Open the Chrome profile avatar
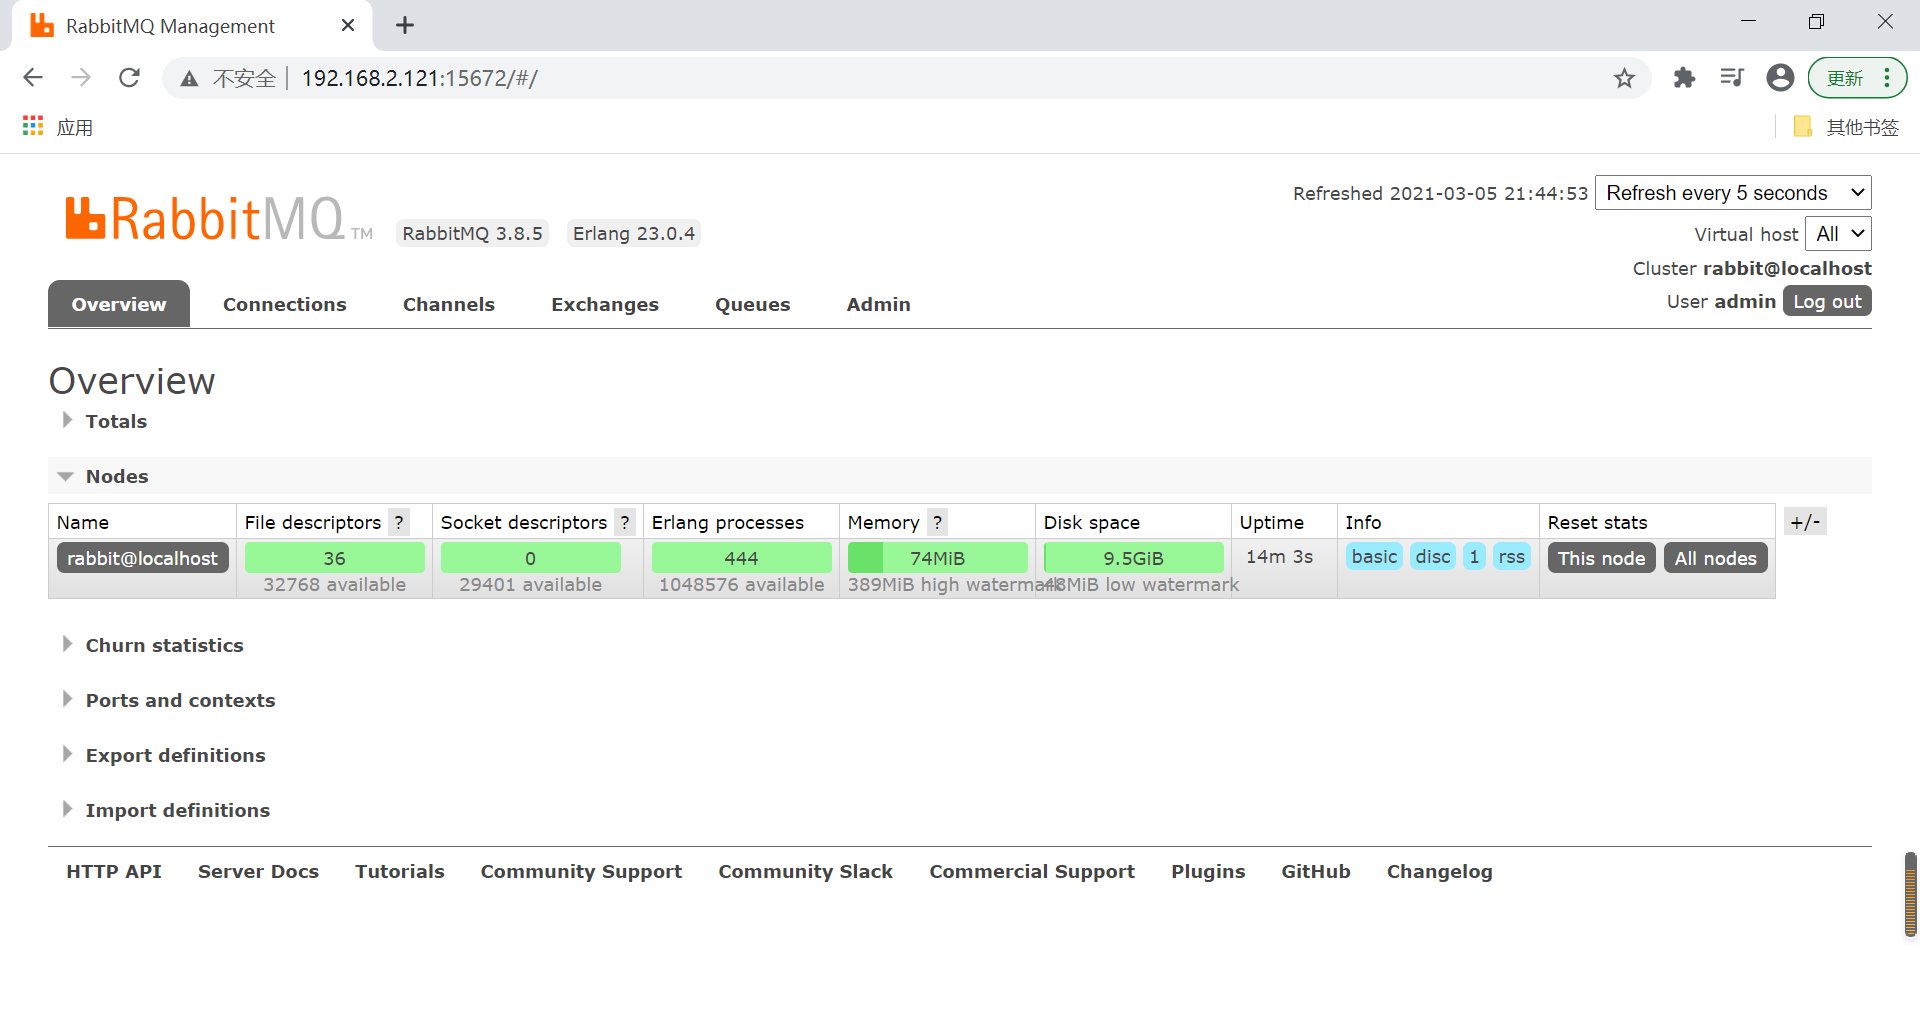The height and width of the screenshot is (1034, 1920). (1780, 78)
